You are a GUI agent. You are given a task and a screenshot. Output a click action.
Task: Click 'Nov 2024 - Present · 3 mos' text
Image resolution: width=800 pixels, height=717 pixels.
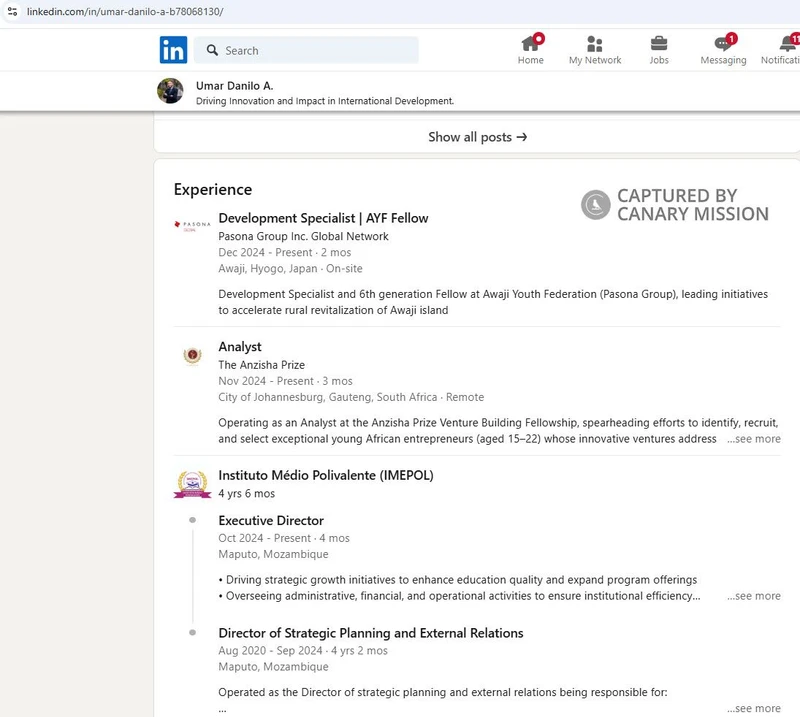coord(285,381)
